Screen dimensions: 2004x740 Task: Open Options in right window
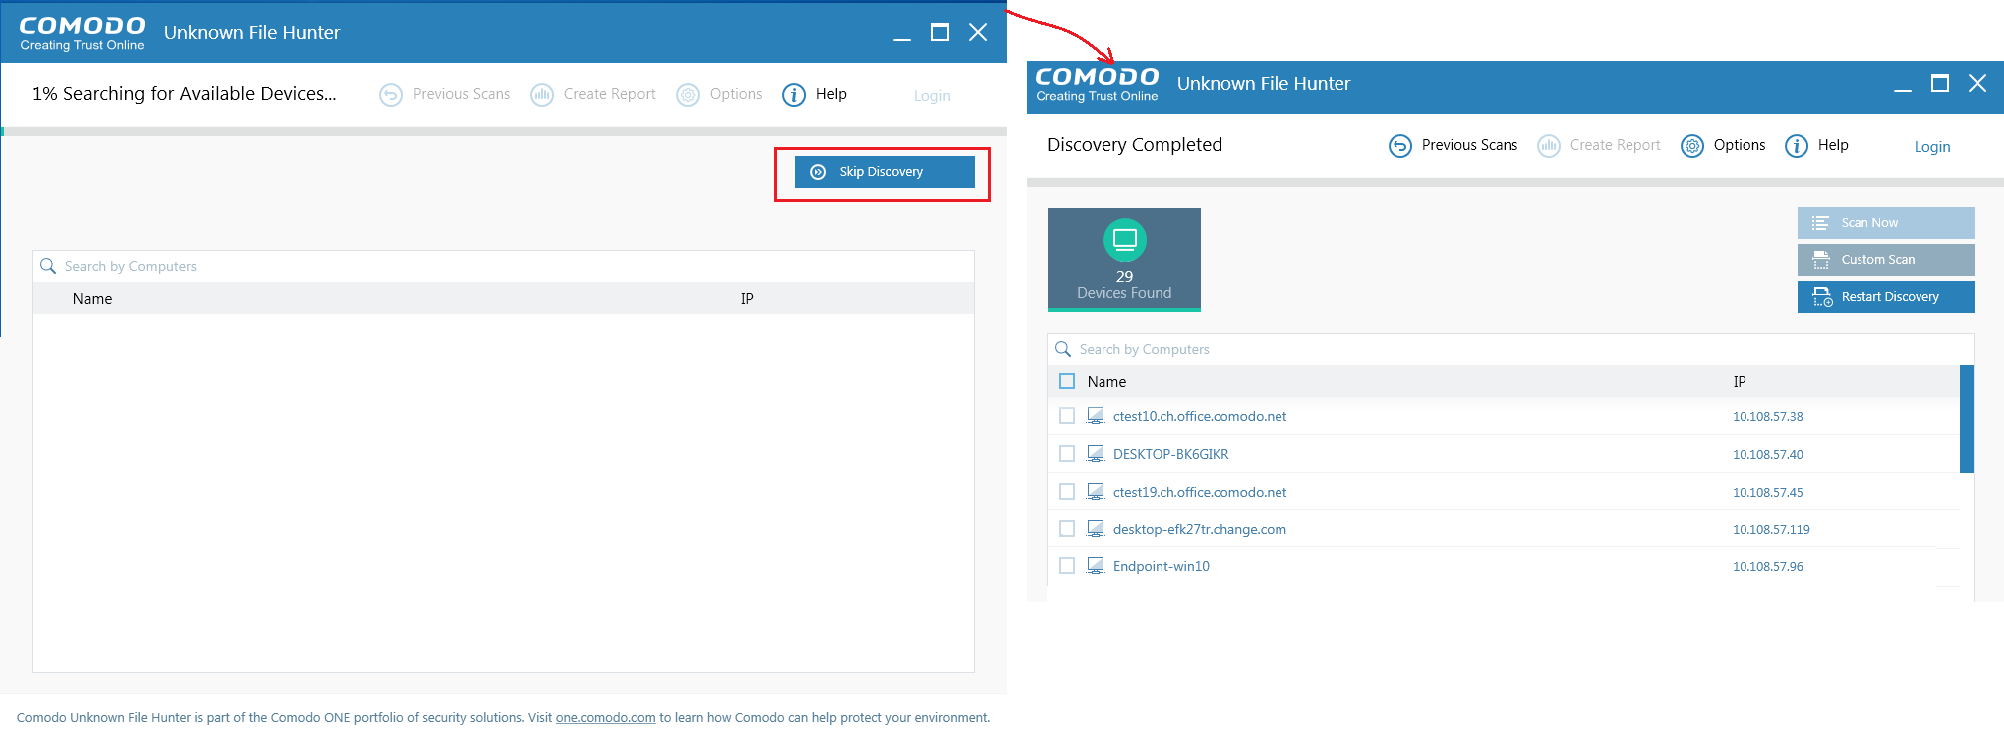(1739, 145)
